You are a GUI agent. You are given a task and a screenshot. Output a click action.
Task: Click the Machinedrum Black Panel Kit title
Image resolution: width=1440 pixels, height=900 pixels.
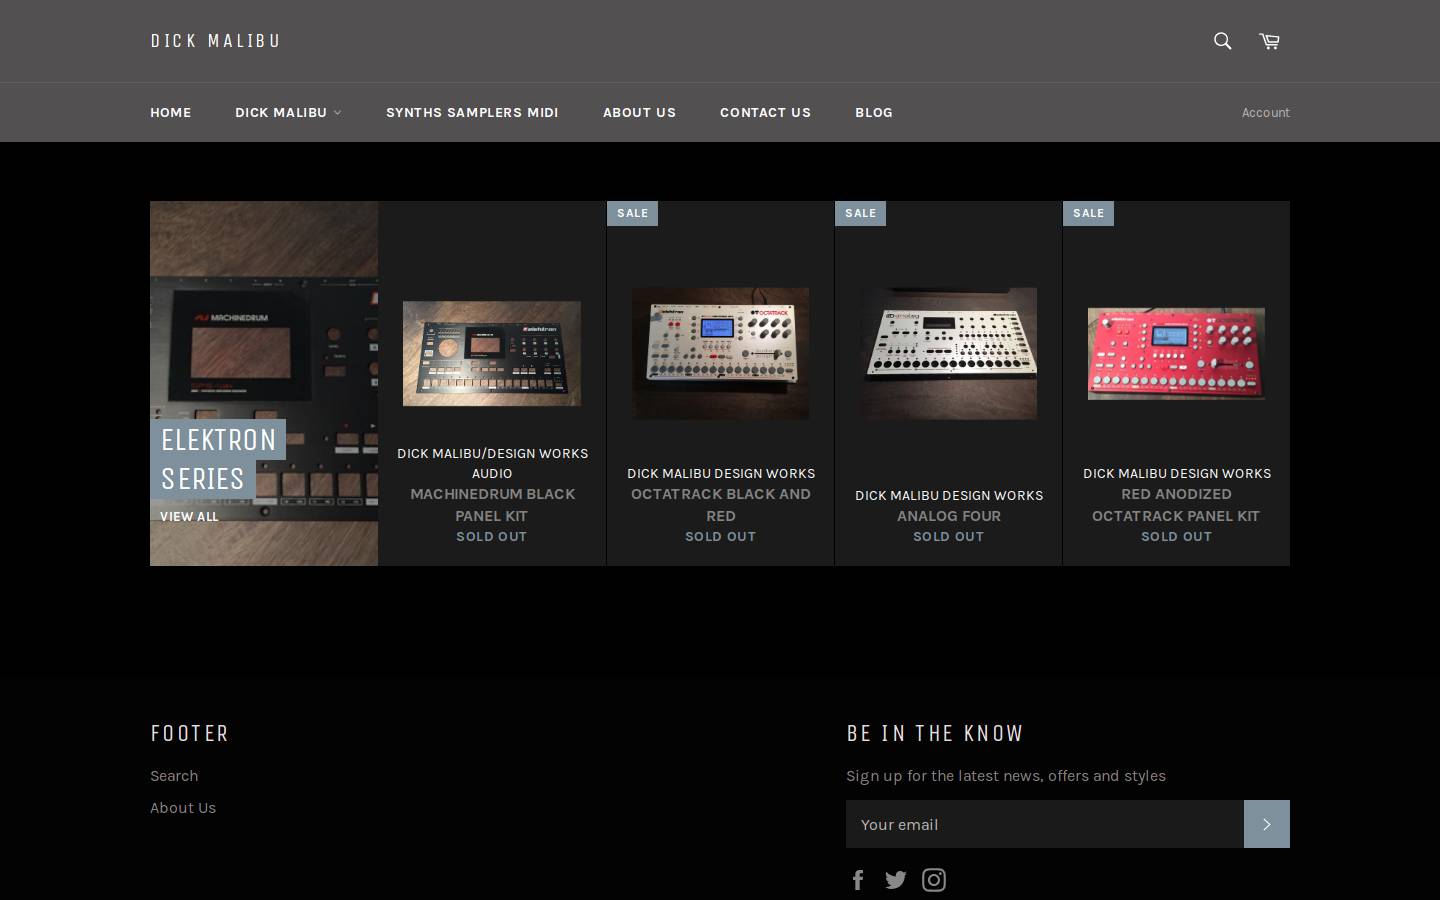click(492, 505)
